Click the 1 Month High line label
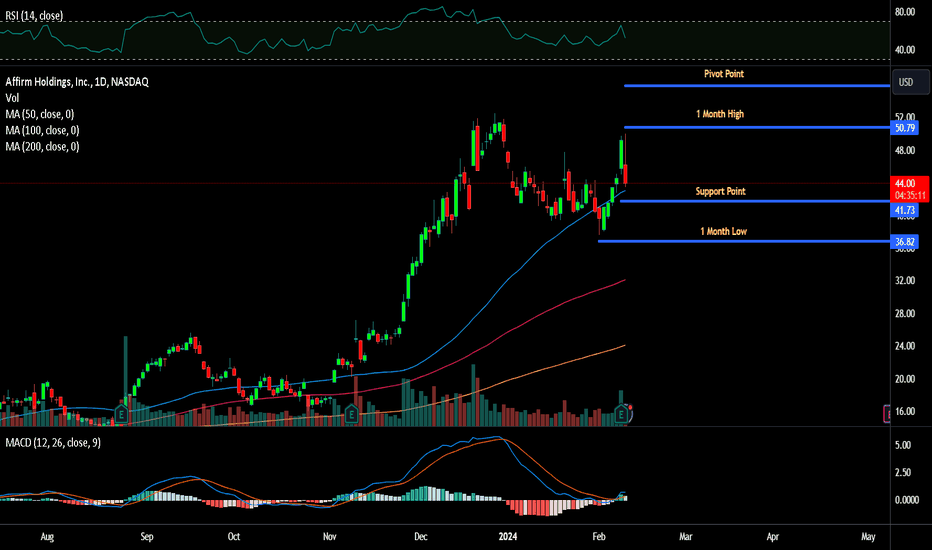This screenshot has width=932, height=550. coord(720,114)
